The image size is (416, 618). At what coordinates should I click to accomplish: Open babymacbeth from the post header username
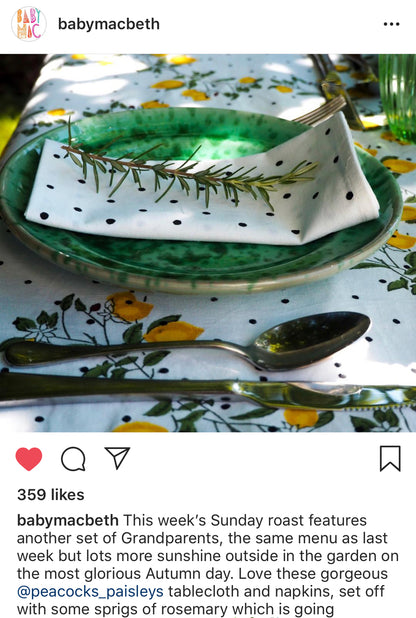coord(109,24)
